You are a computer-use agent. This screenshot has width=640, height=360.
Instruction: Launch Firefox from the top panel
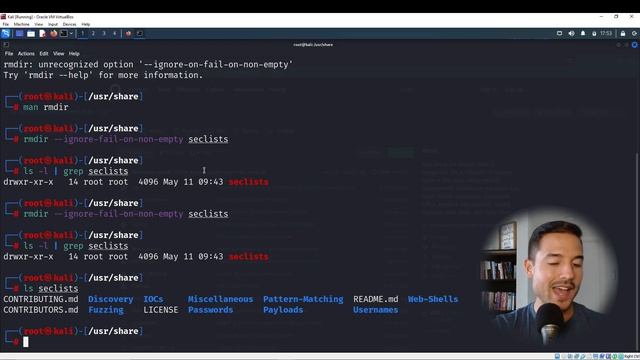53,33
